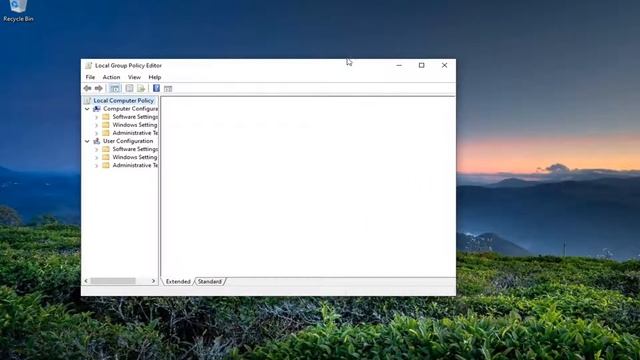
Task: Maximize the Local Group Policy Editor window
Action: tap(422, 65)
